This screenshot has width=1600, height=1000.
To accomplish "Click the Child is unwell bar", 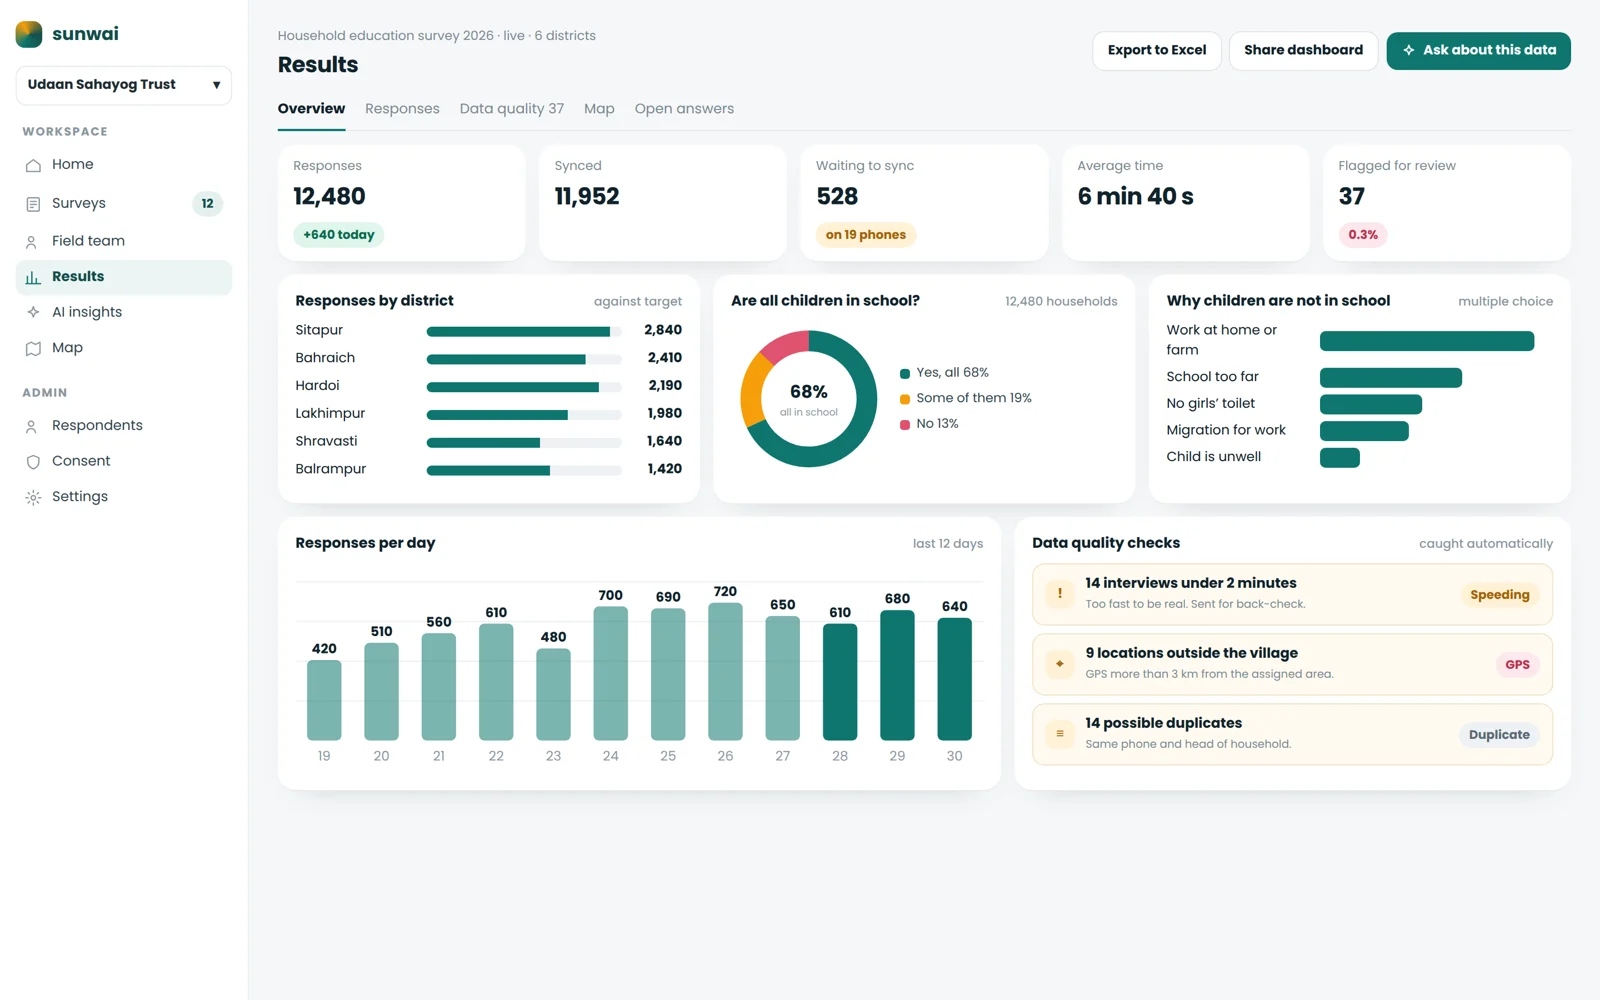I will tap(1340, 458).
